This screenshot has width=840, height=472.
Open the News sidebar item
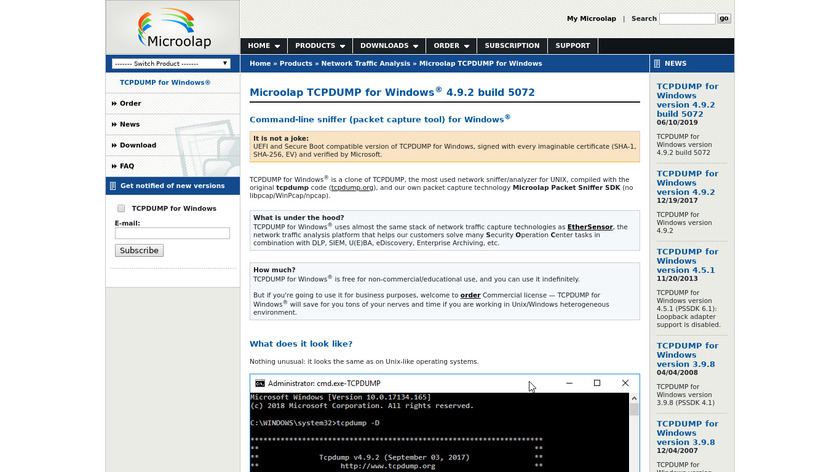point(130,124)
